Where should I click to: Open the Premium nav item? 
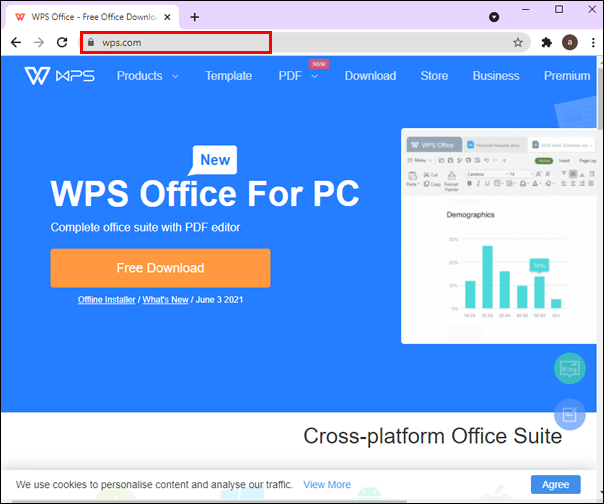pos(567,76)
